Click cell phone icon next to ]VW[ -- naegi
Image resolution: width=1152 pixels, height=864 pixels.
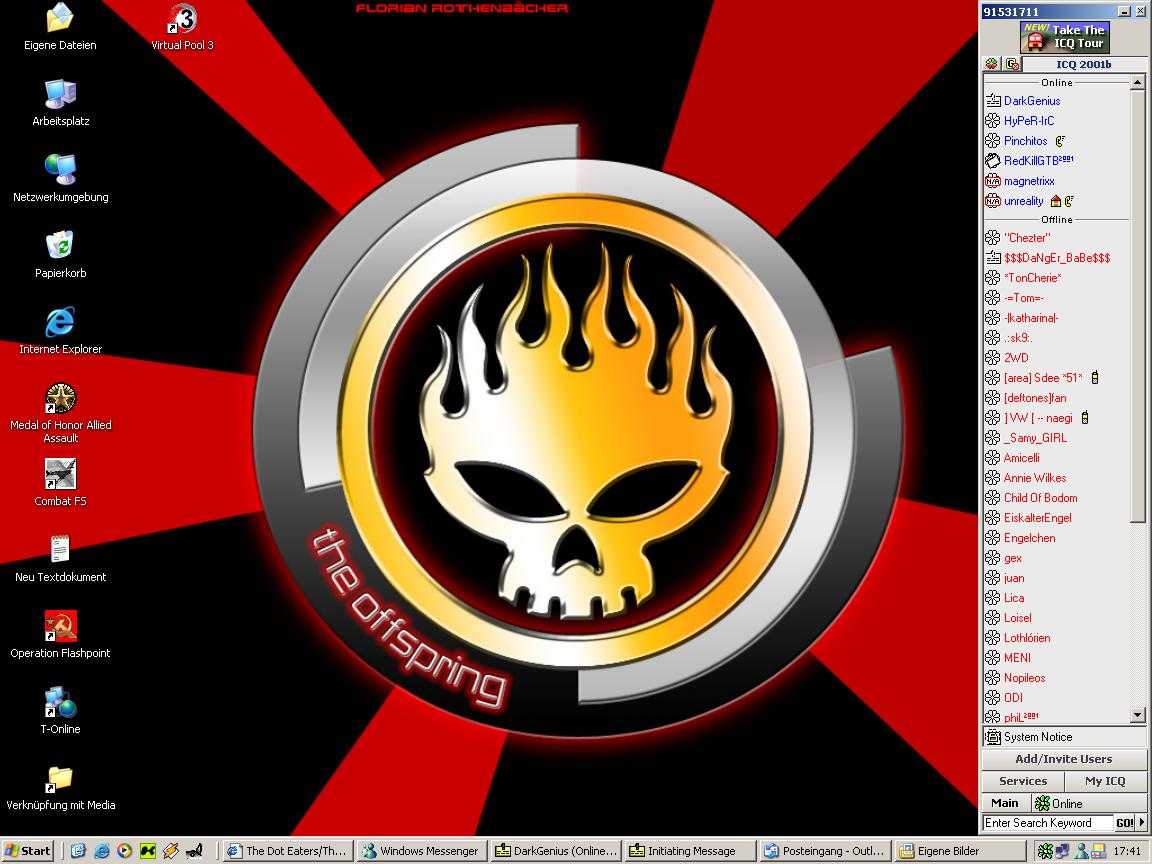pos(1084,418)
